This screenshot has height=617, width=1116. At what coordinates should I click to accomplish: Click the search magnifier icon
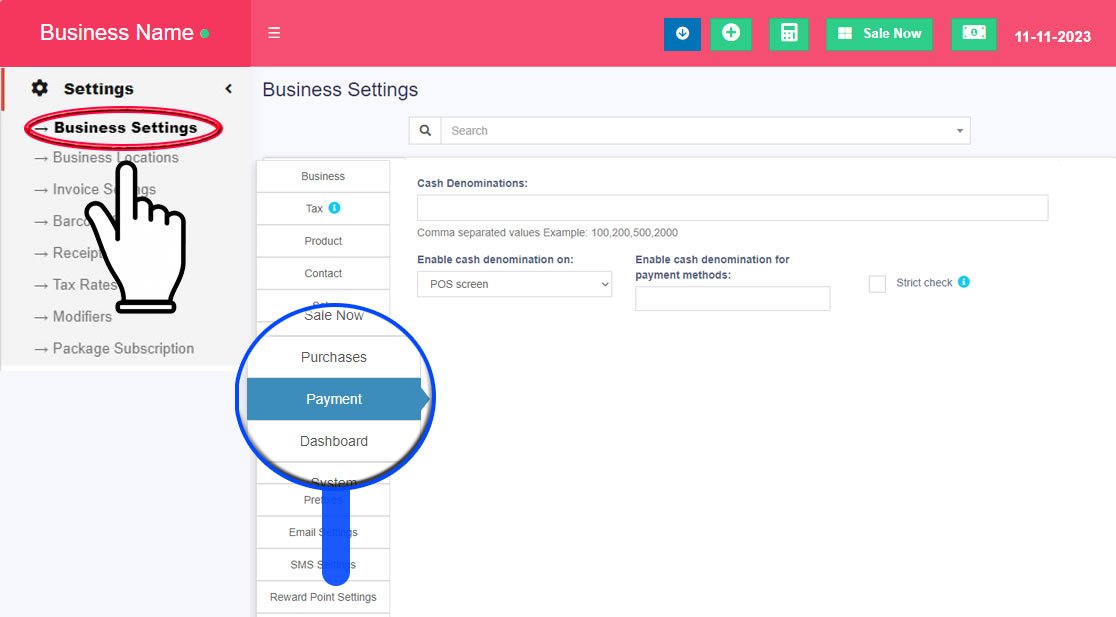pos(425,131)
